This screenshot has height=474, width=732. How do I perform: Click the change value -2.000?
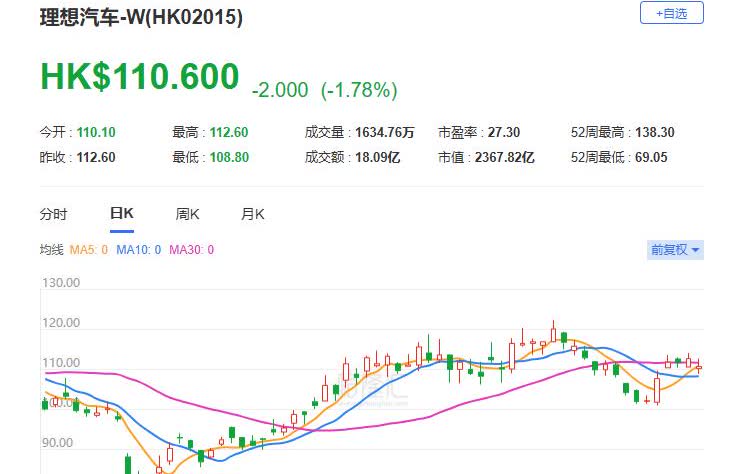point(280,90)
